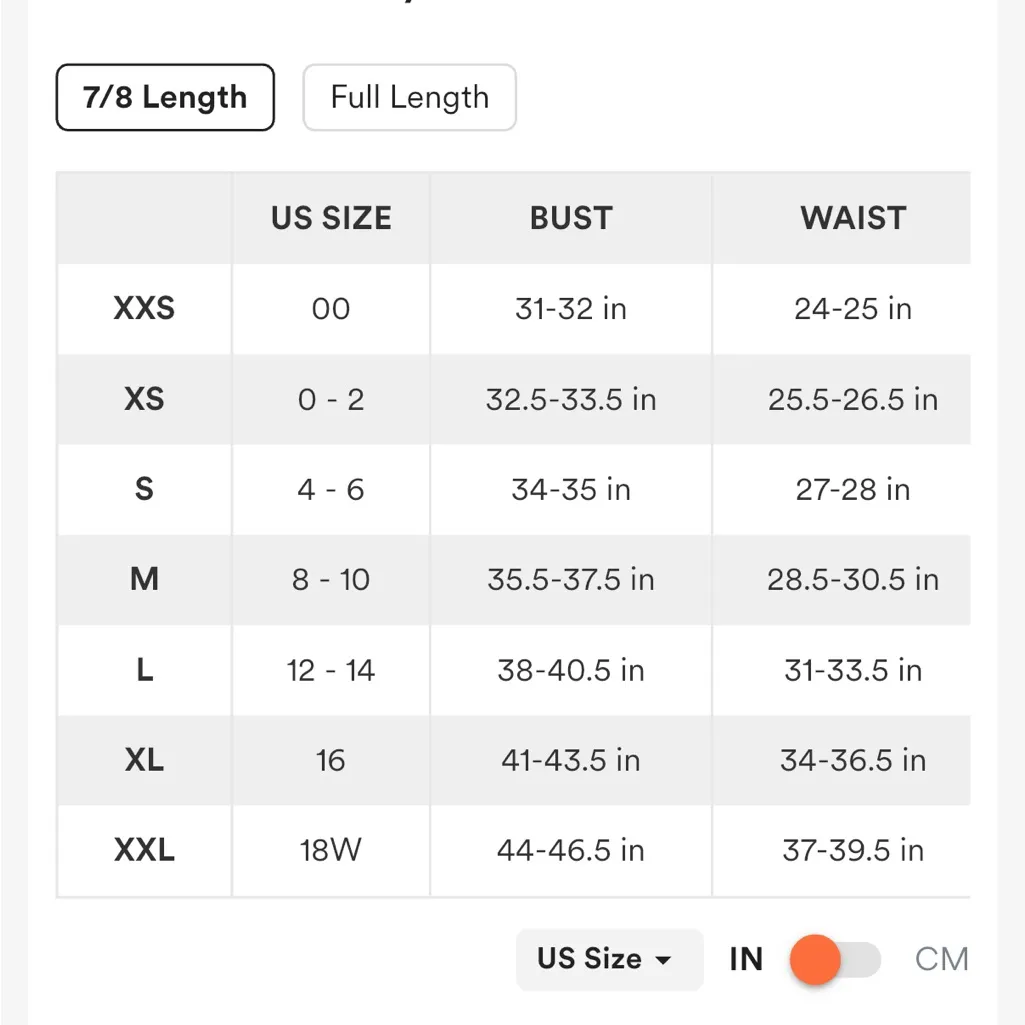Click the L size label

pyautogui.click(x=144, y=670)
